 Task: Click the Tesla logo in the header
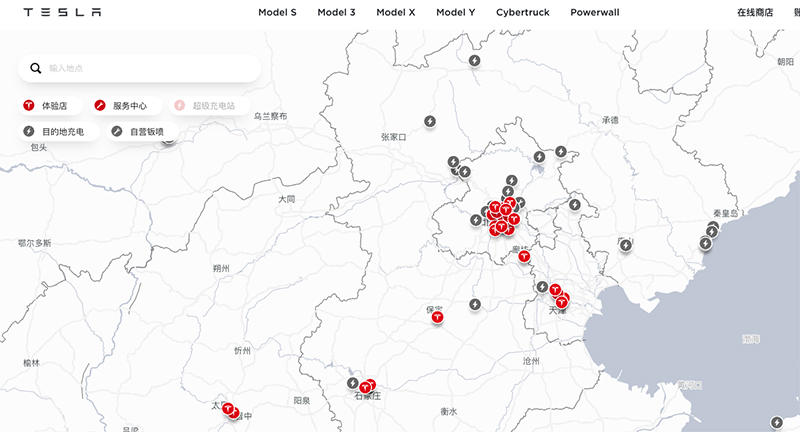62,13
